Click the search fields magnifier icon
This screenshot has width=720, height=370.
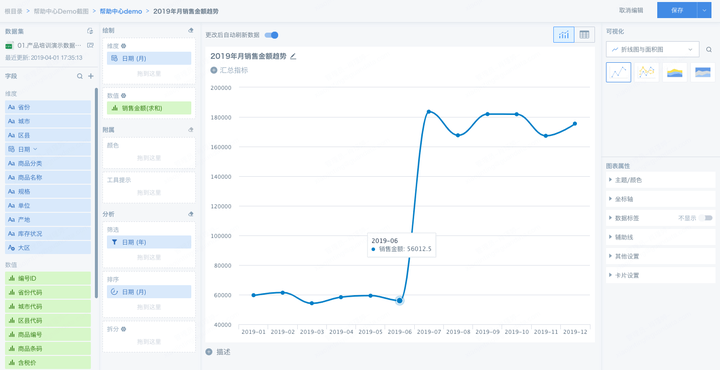click(x=80, y=76)
